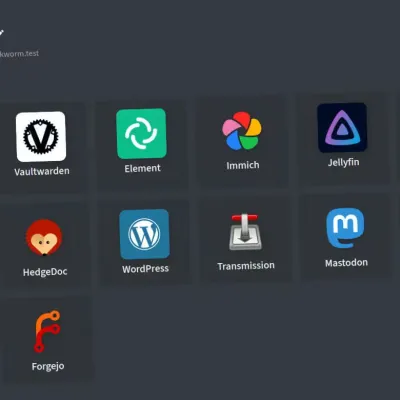
Task: Click the Forgejo label text
Action: [x=48, y=366]
